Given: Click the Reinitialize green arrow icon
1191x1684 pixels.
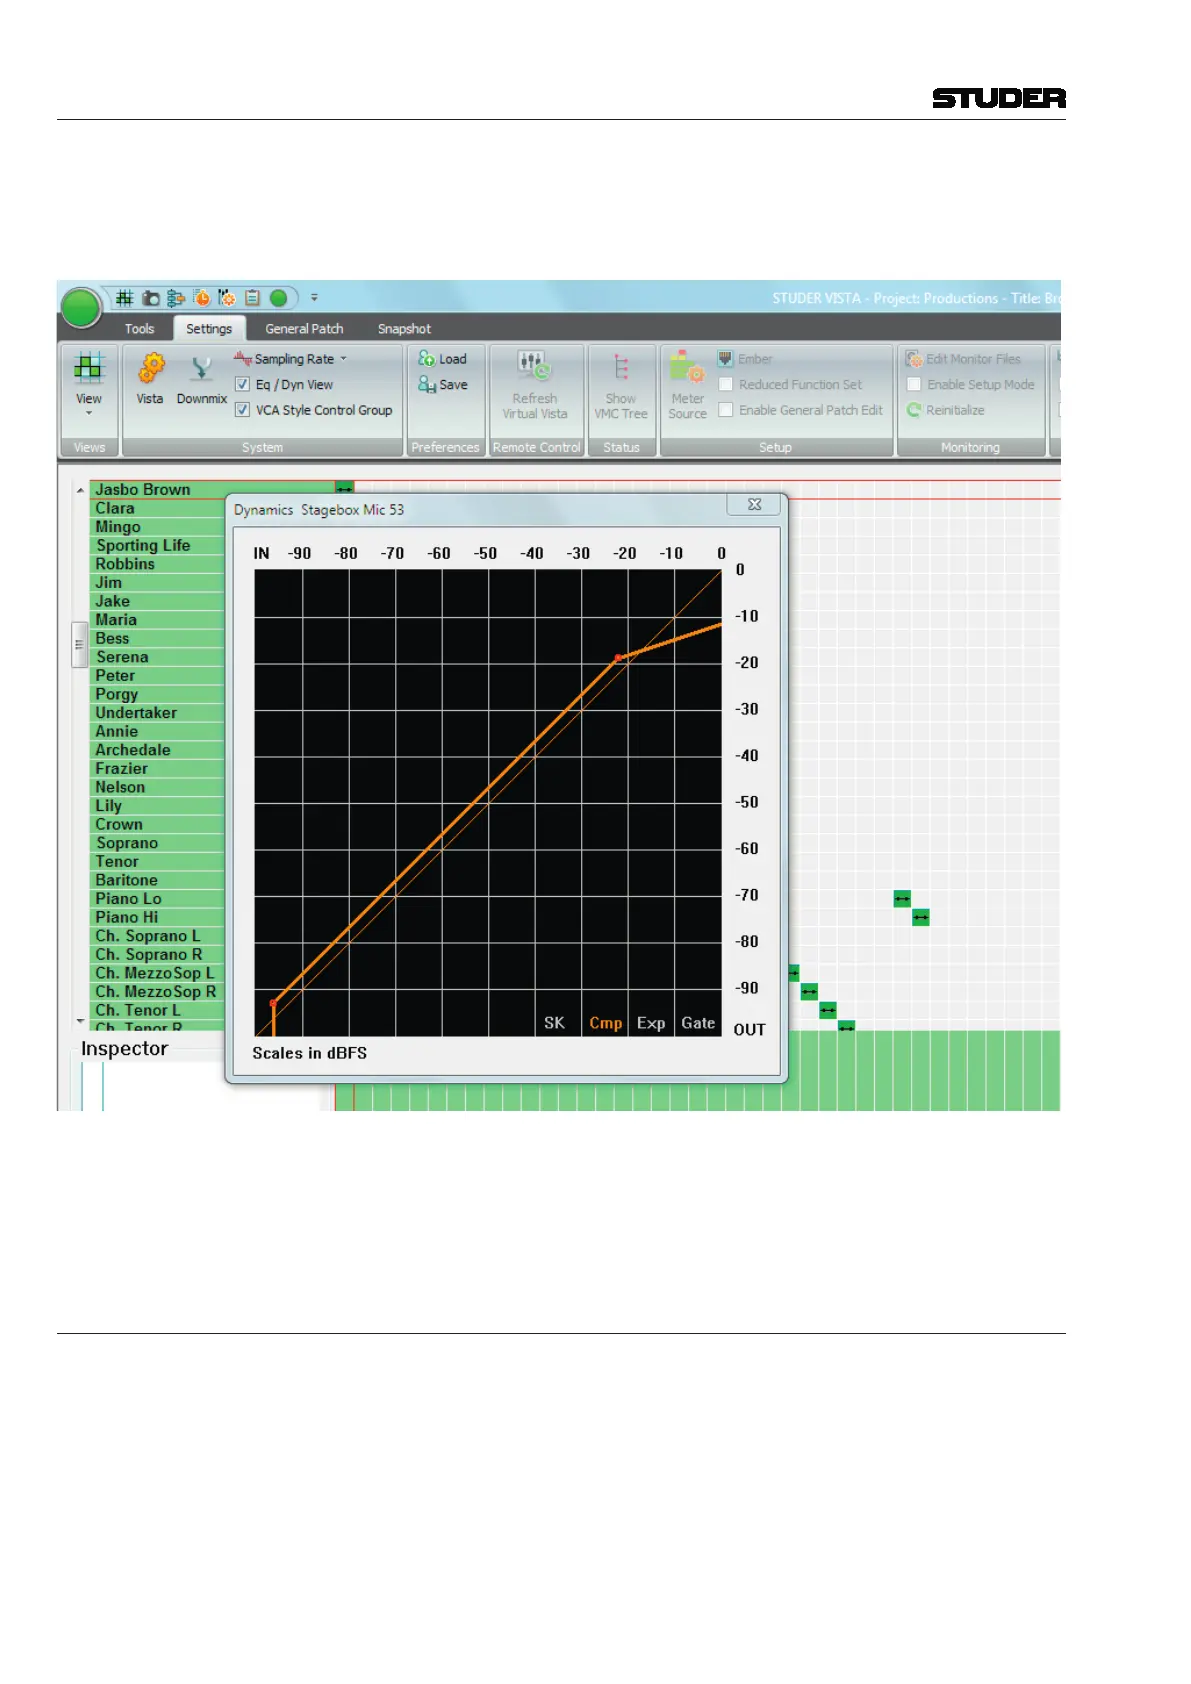Looking at the screenshot, I should click(913, 410).
